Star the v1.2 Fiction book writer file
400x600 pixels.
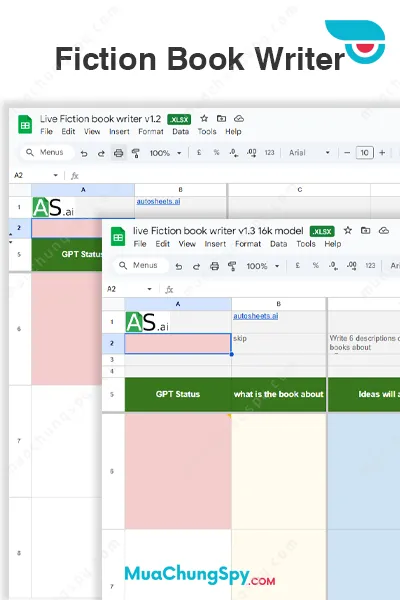coord(204,119)
